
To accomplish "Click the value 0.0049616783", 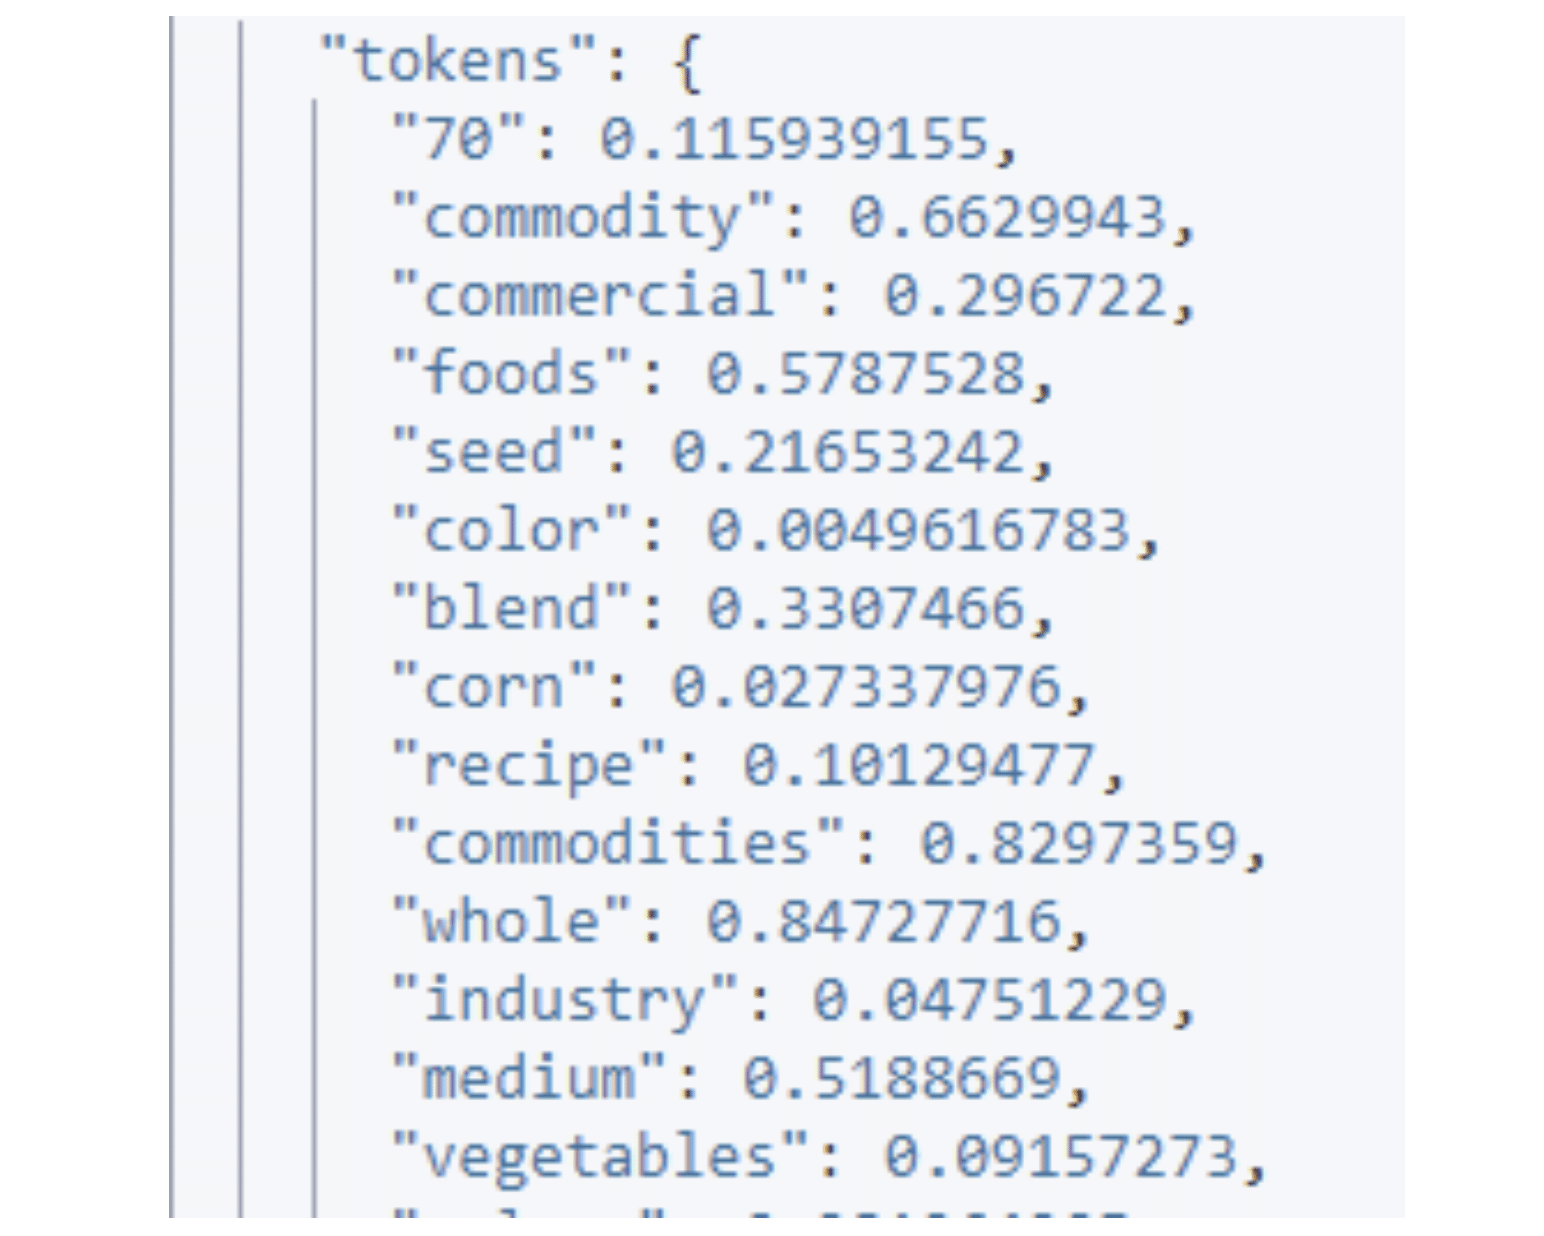I will 918,529.
